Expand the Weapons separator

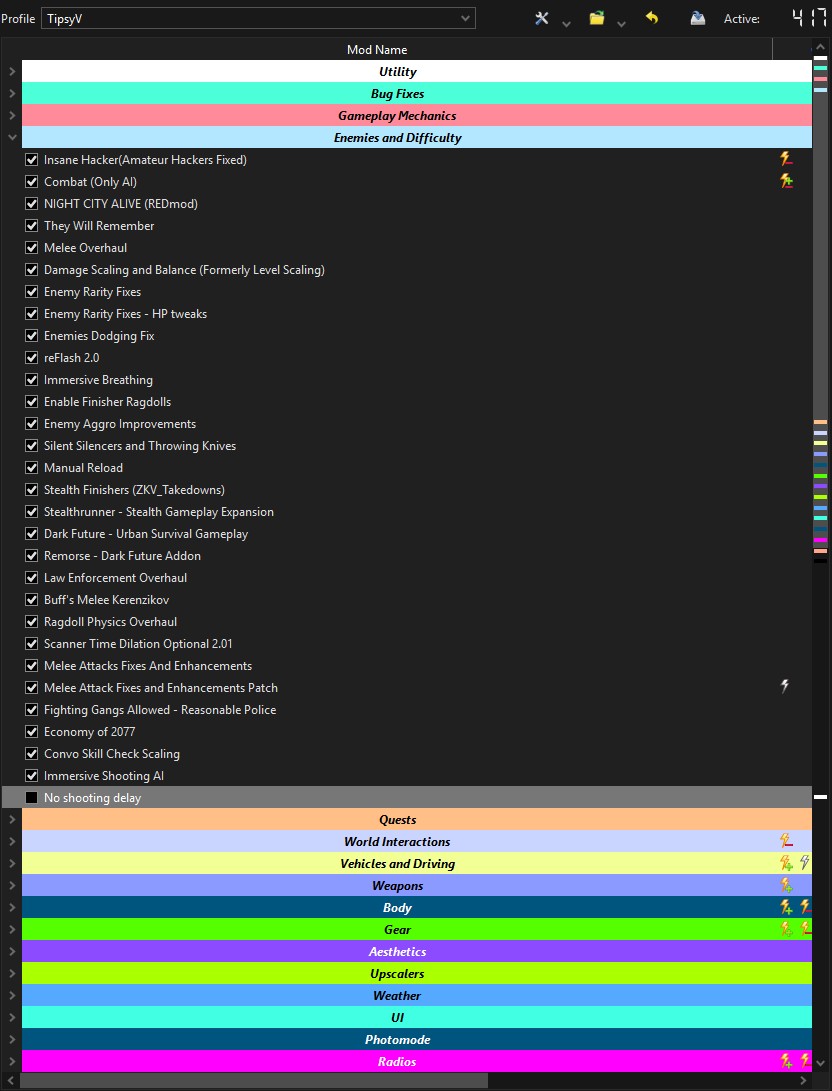(x=12, y=886)
